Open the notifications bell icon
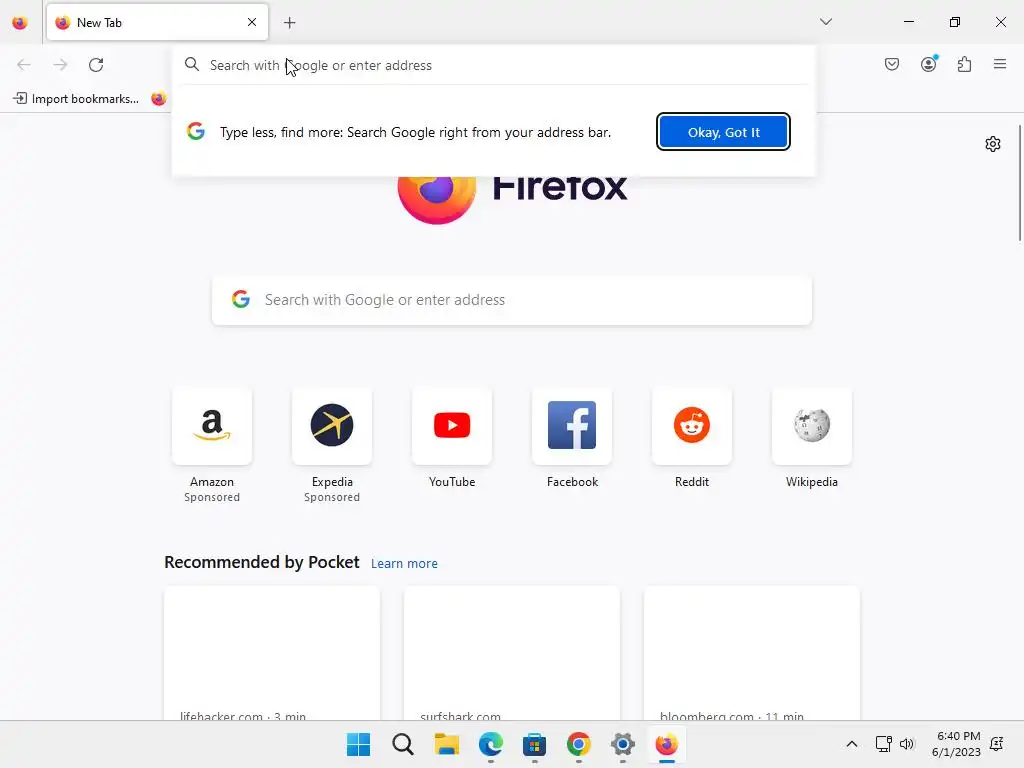Screen dimensions: 1024x768 tap(997, 744)
